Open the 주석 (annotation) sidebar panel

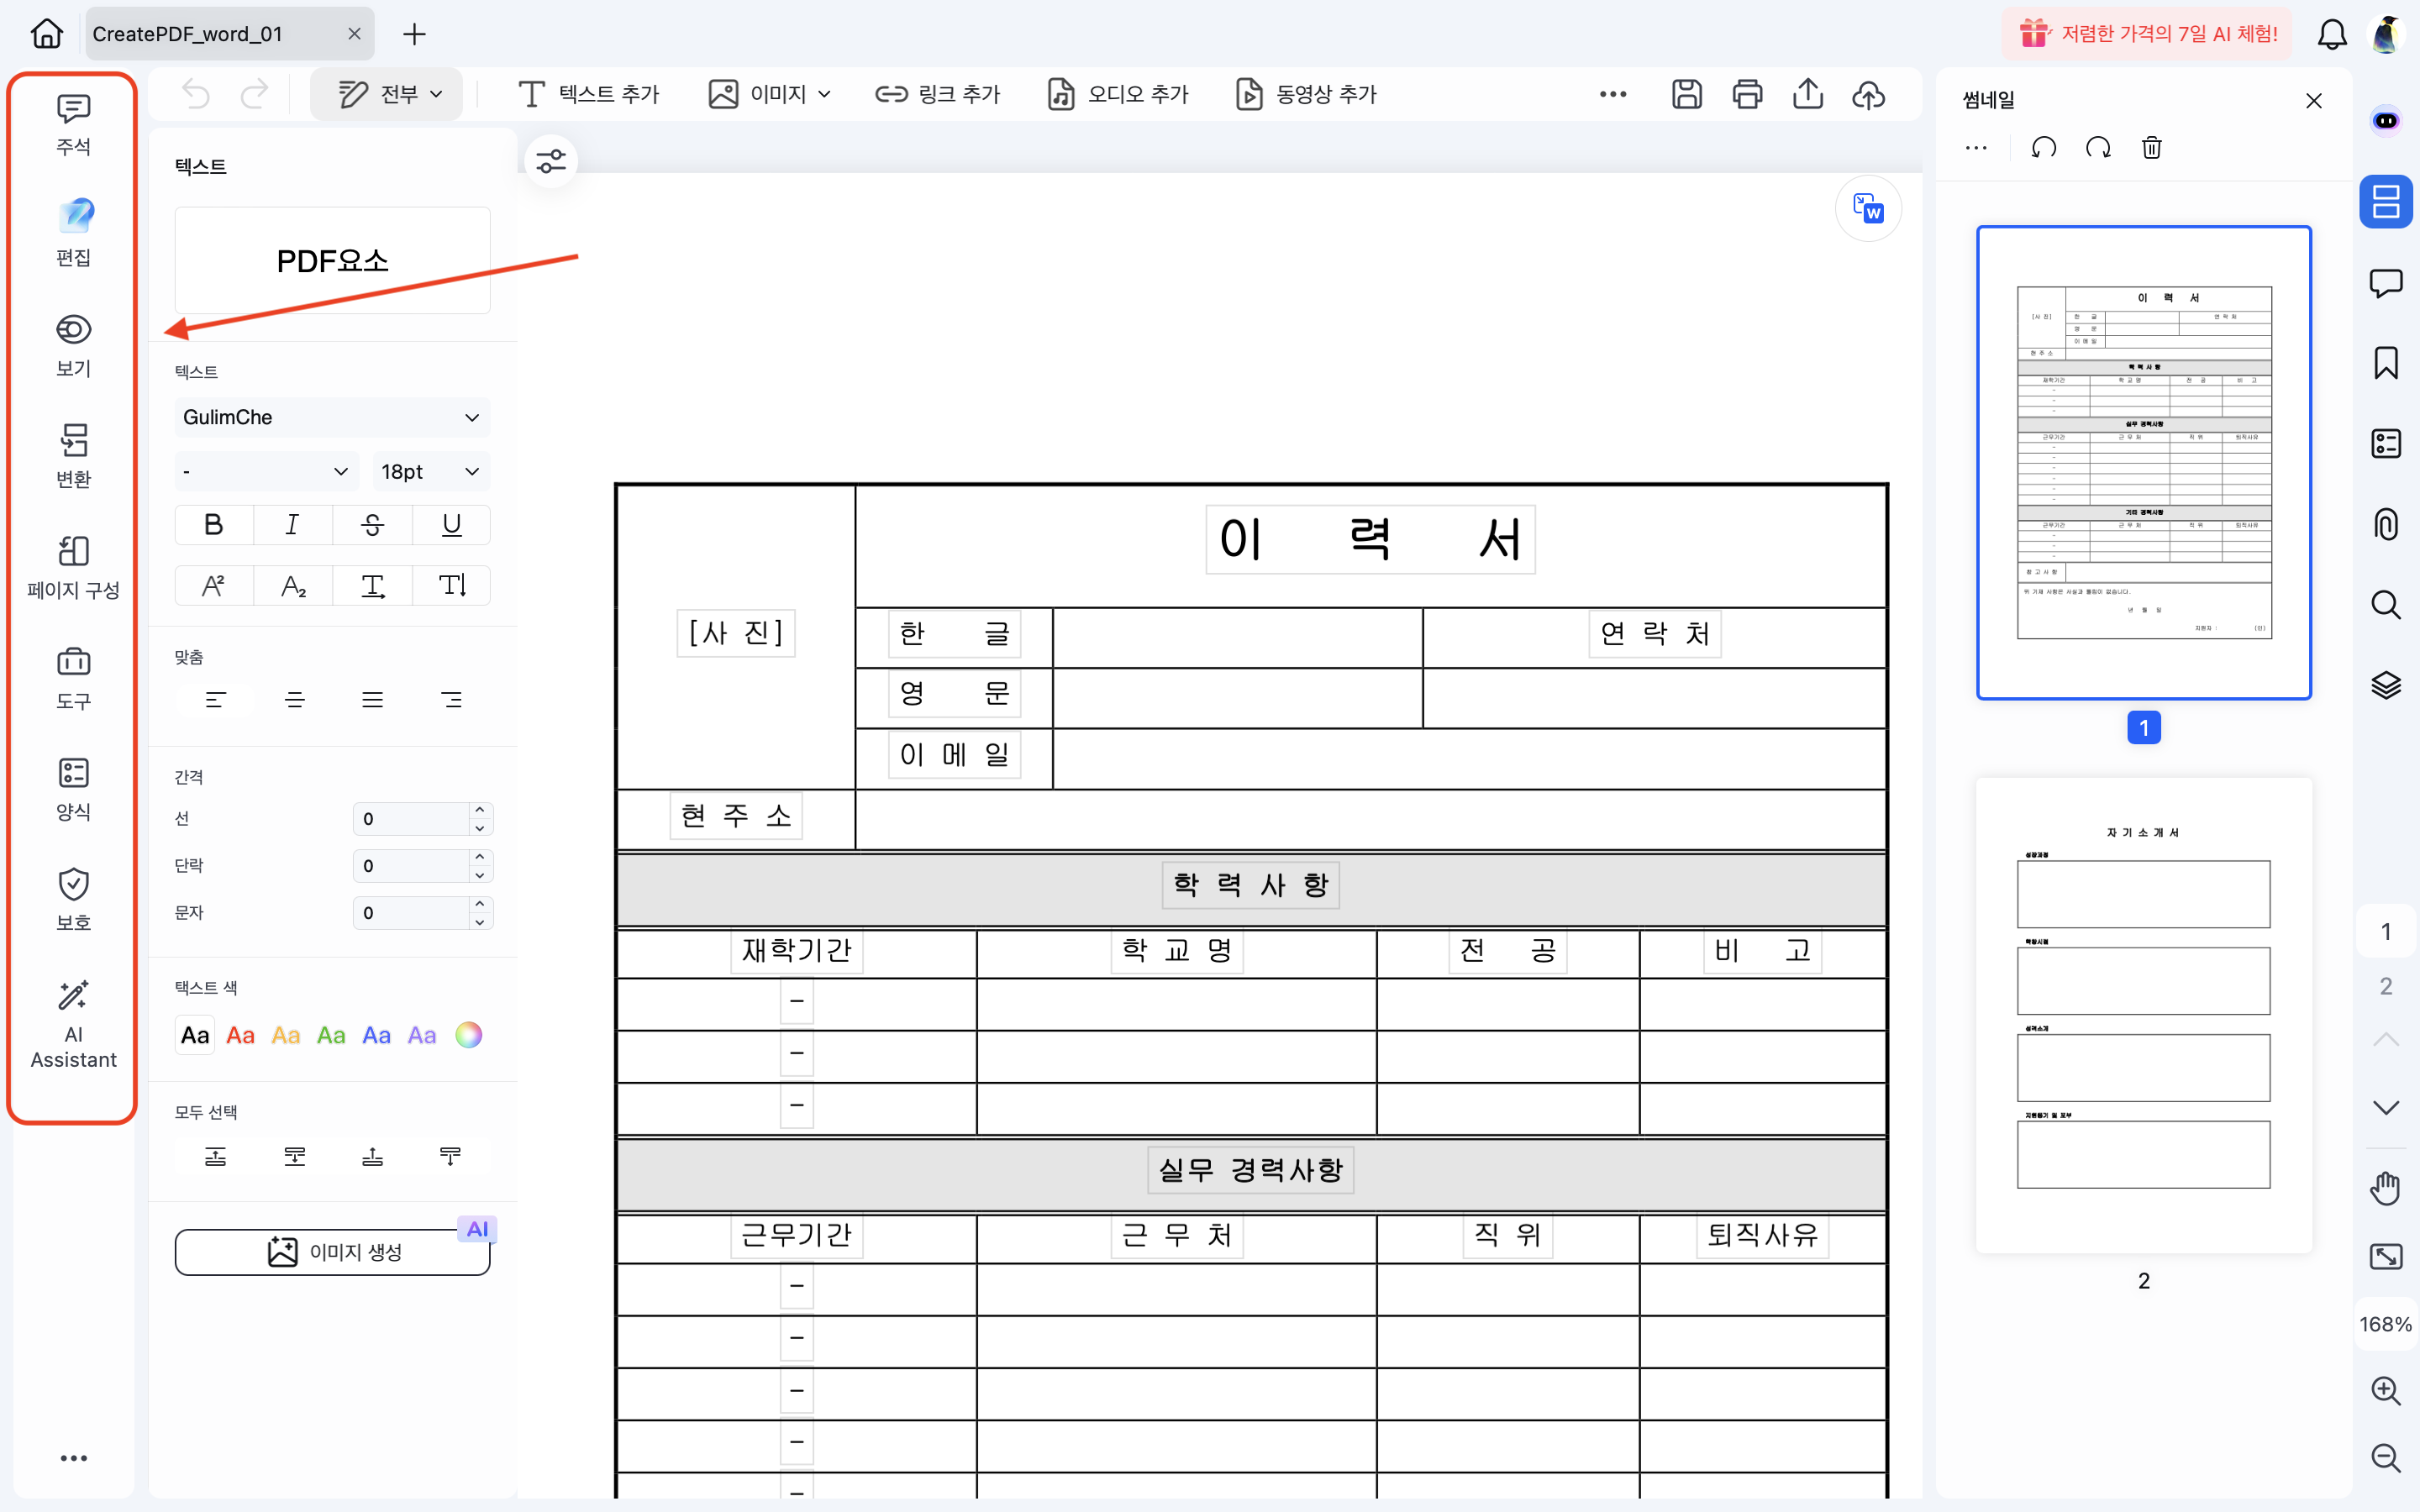pyautogui.click(x=72, y=122)
